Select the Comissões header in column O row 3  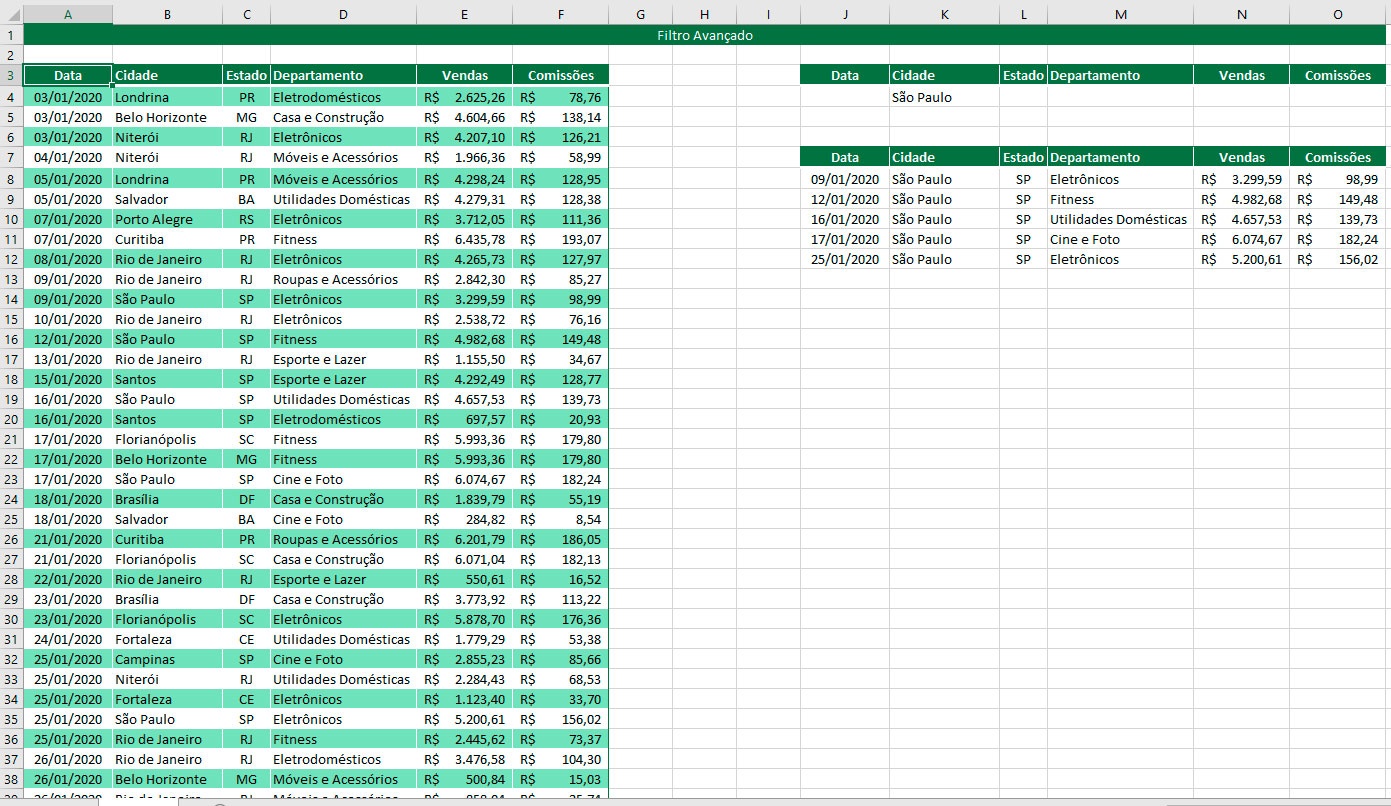(1338, 75)
